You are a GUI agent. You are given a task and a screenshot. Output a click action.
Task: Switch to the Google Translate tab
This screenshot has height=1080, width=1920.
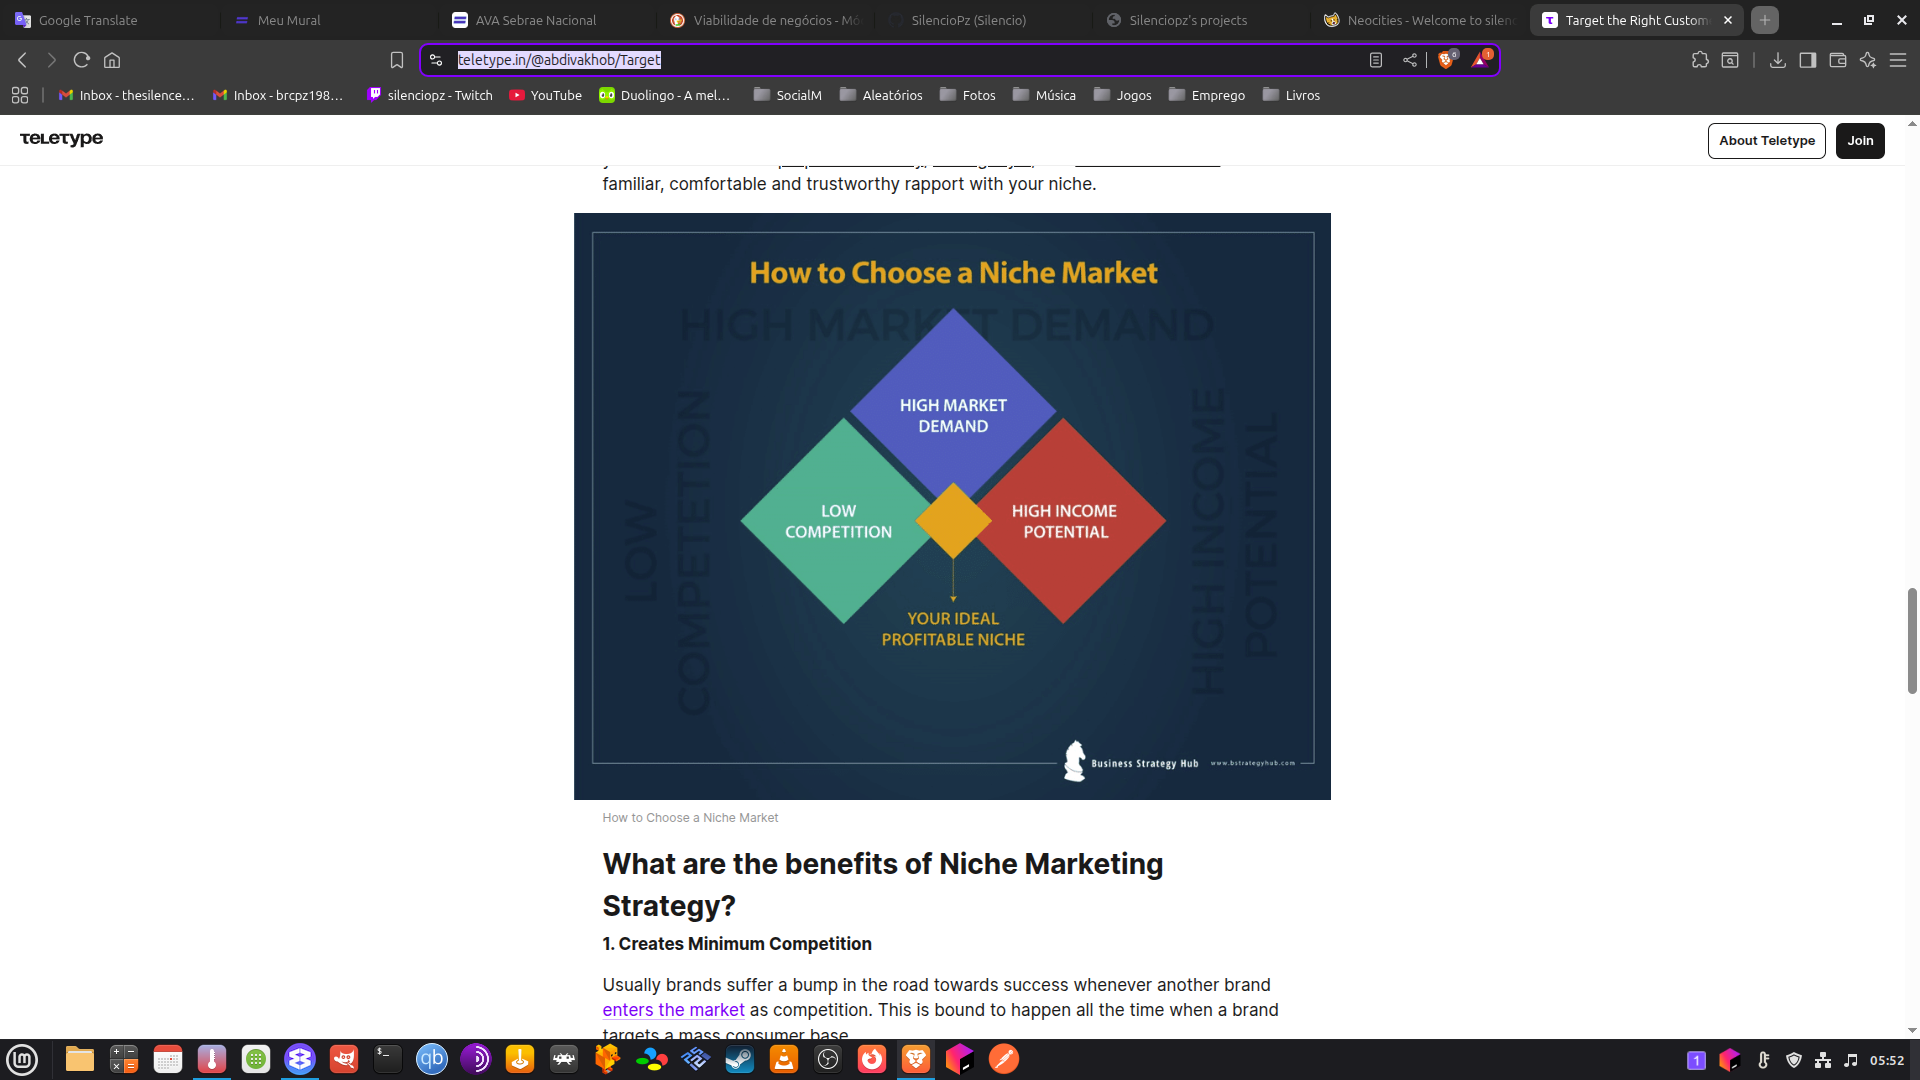[x=88, y=20]
